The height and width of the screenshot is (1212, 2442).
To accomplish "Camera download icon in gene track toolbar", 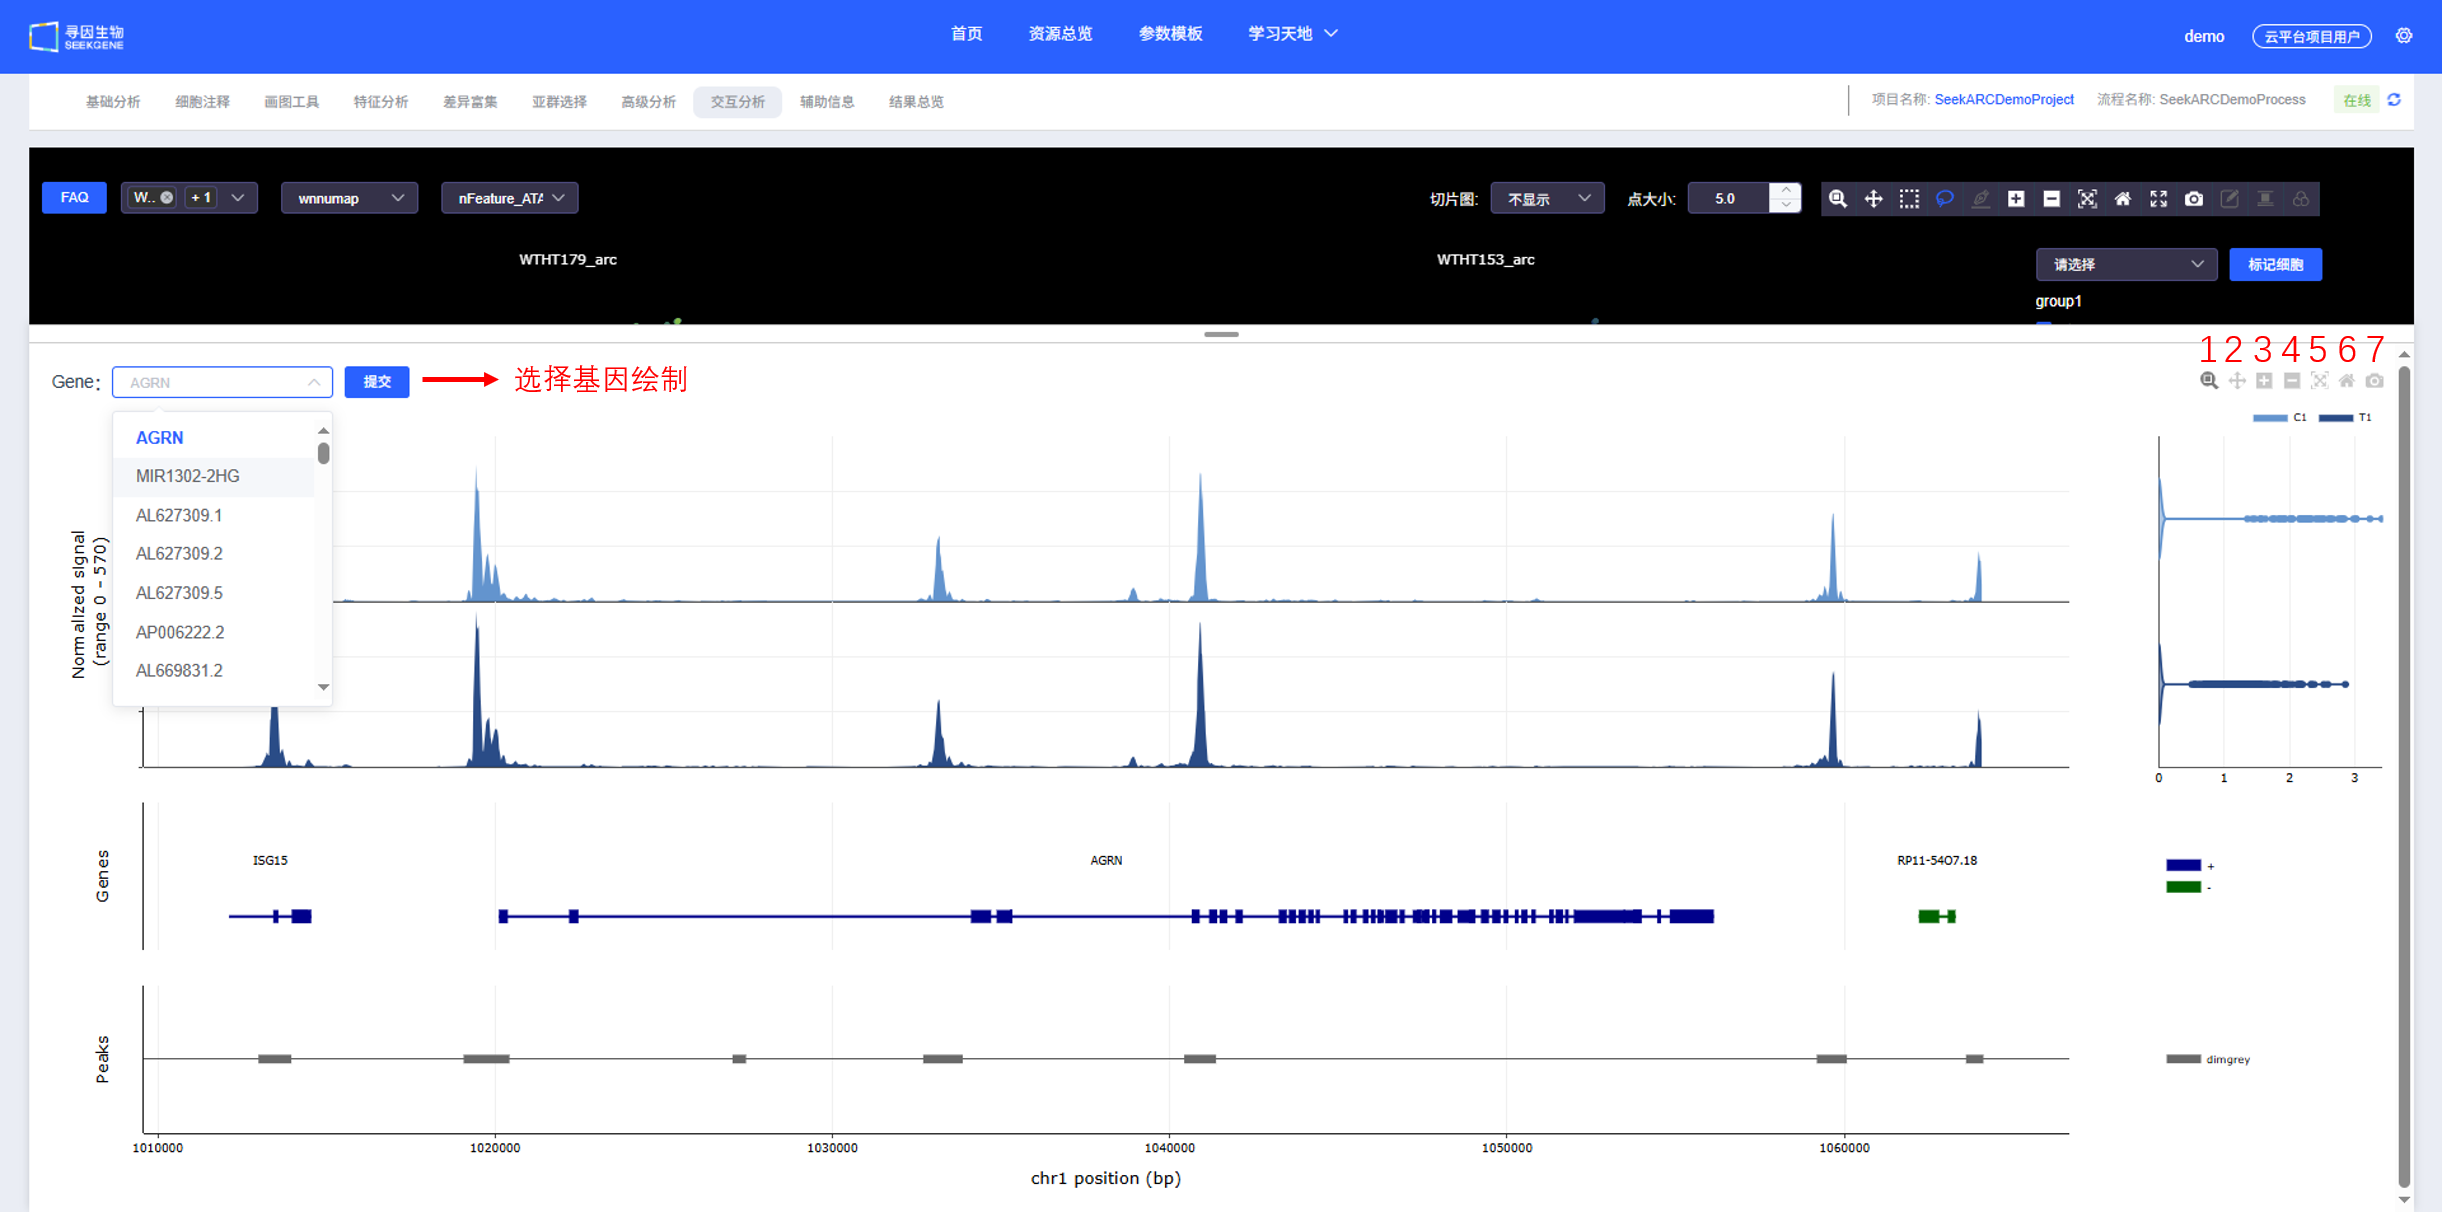I will [x=2374, y=381].
